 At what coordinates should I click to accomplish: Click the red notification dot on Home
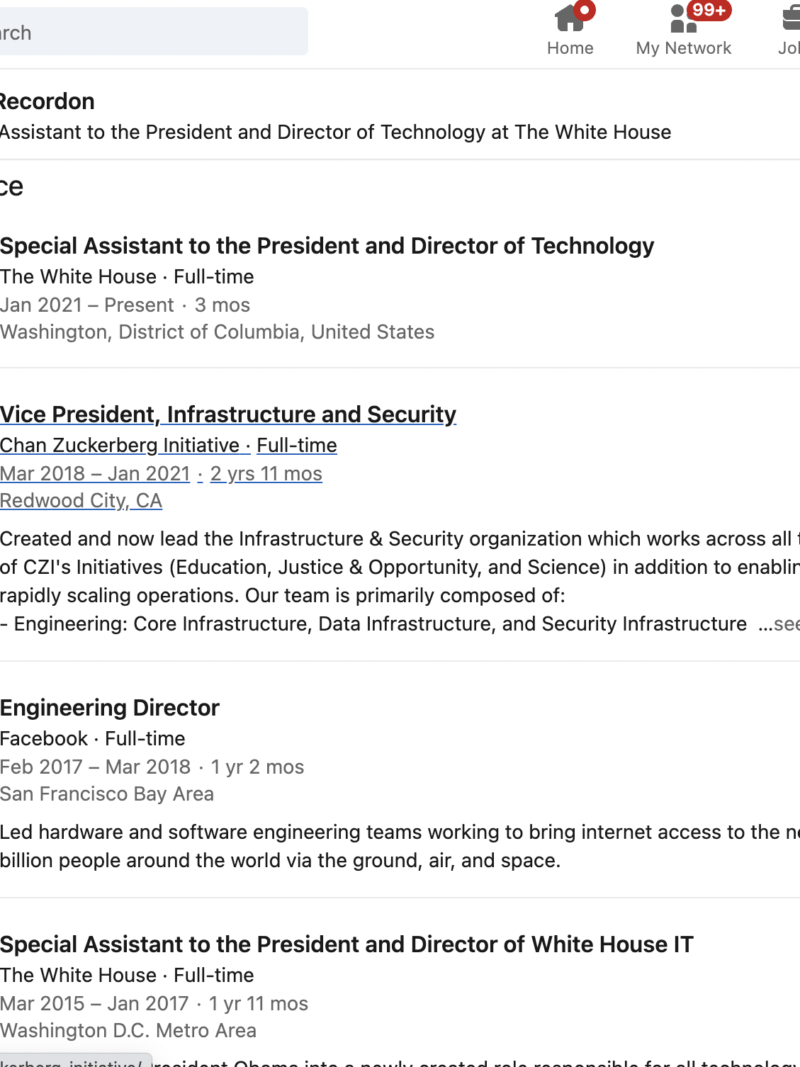click(585, 10)
